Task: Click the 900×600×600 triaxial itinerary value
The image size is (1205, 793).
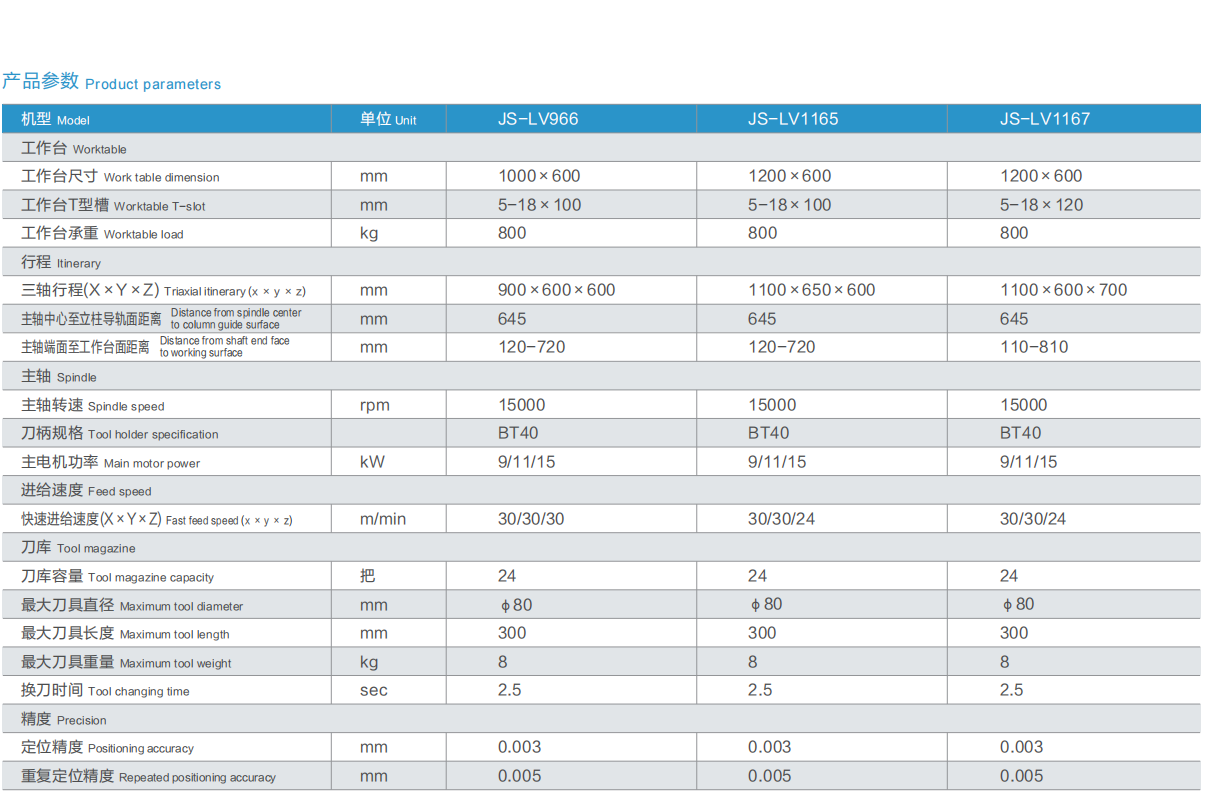Action: 556,290
